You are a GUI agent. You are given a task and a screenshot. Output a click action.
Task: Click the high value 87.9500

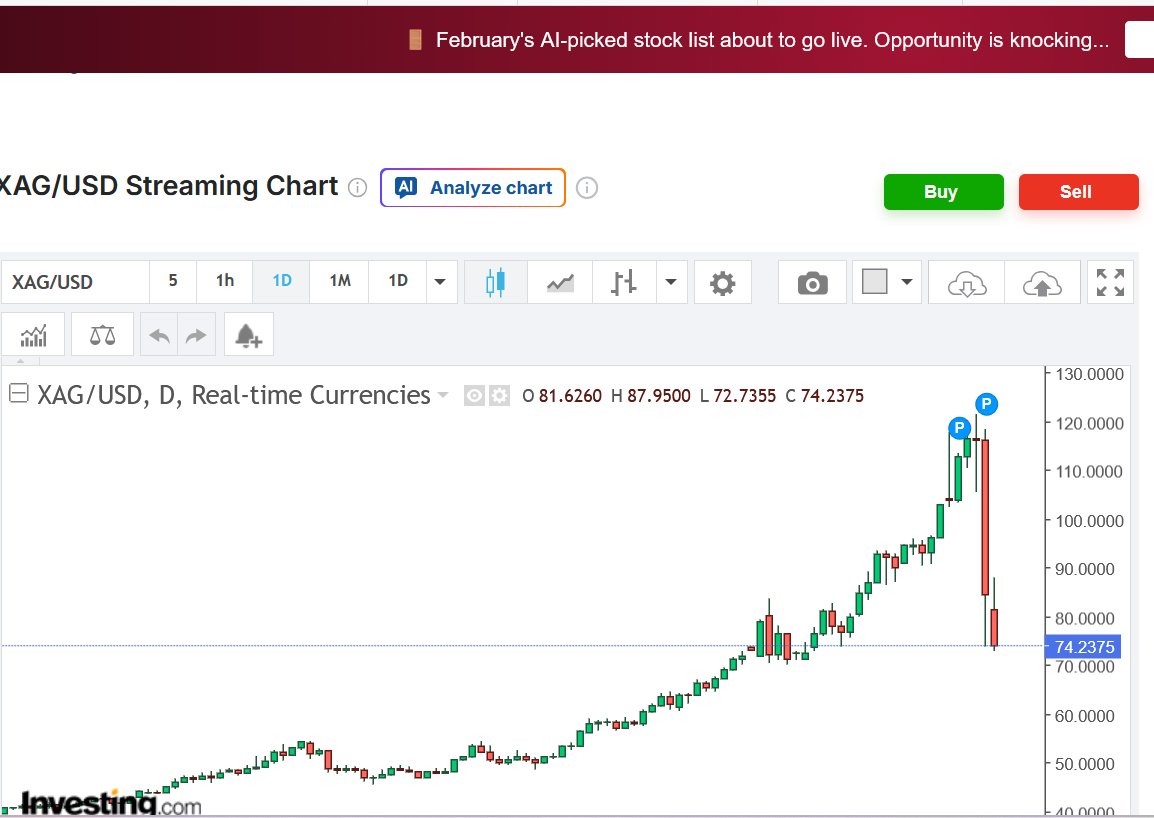tap(659, 396)
